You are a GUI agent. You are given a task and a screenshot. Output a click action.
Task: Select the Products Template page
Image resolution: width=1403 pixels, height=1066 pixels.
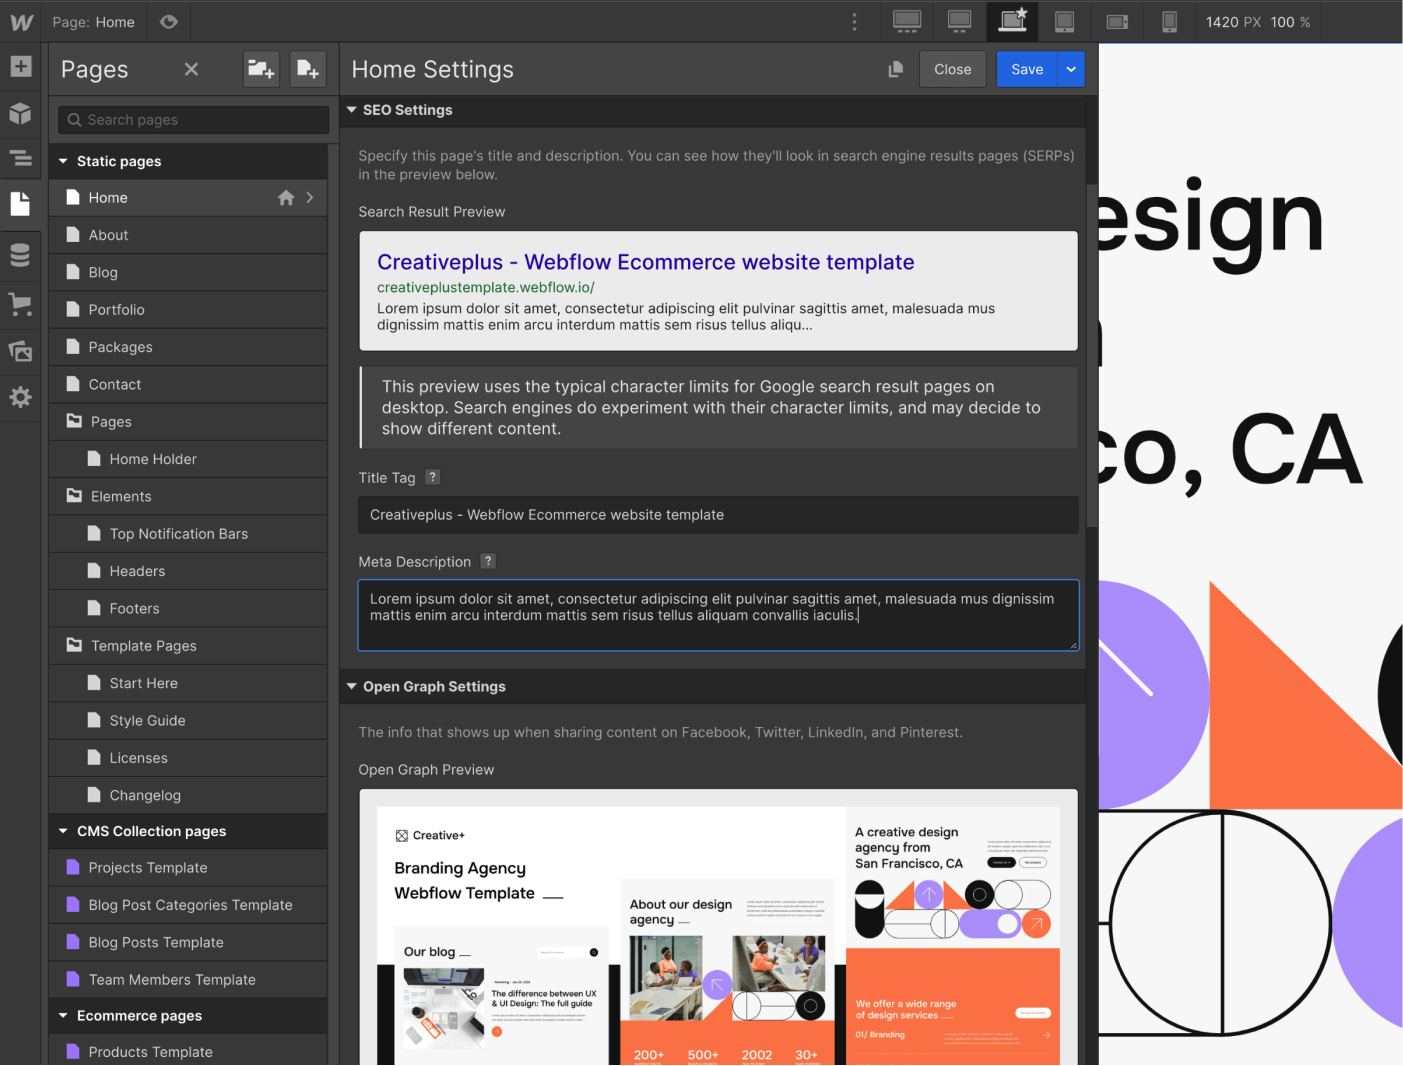(x=188, y=1052)
